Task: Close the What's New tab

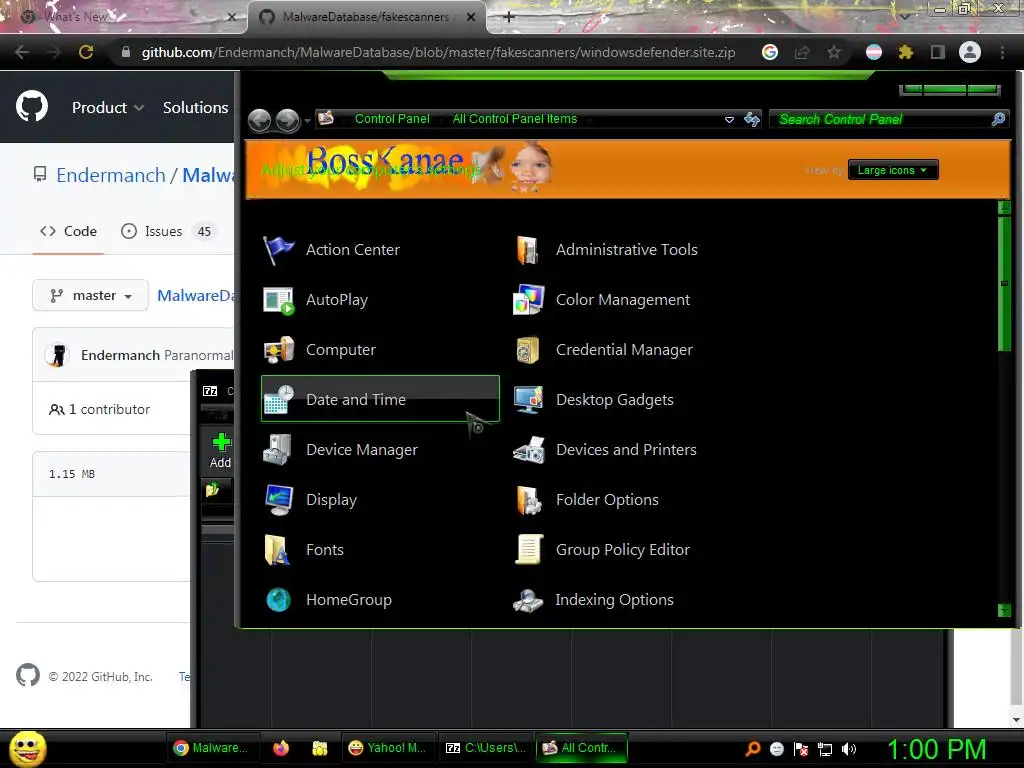Action: point(231,17)
